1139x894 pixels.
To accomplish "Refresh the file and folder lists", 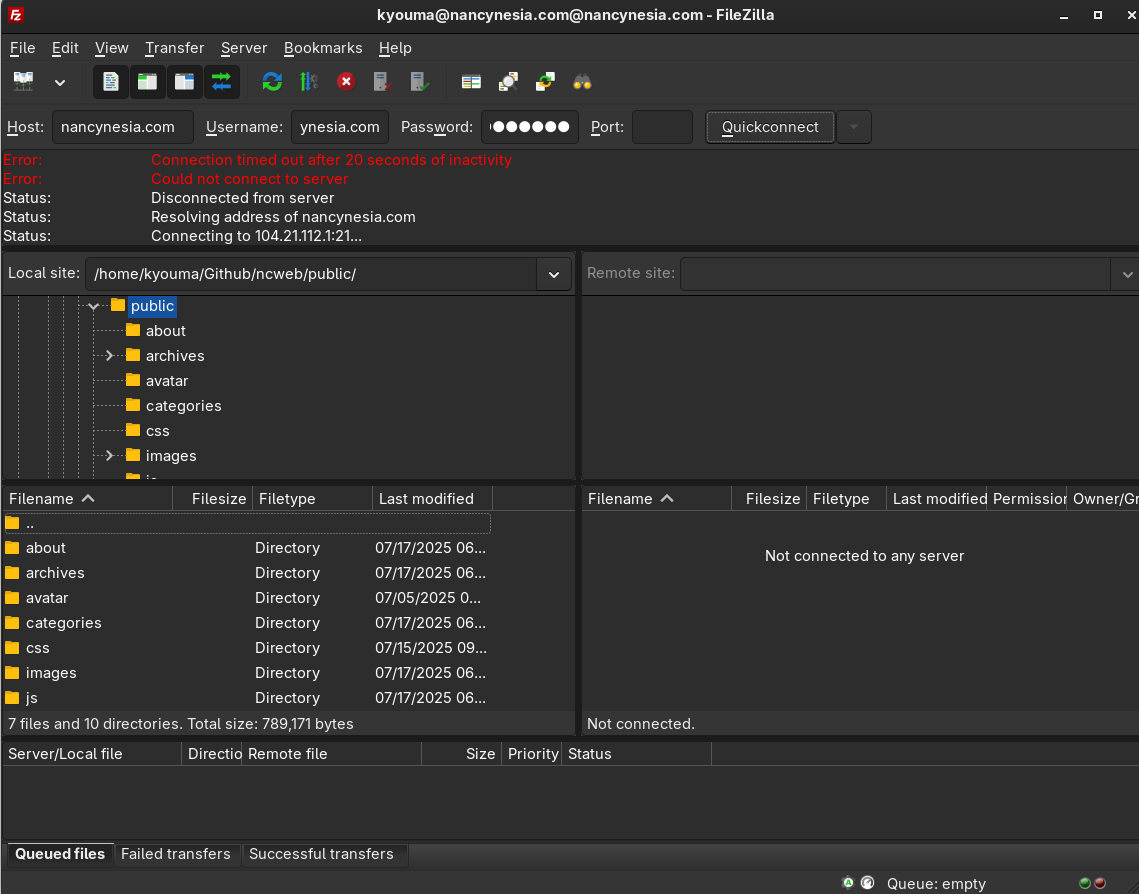I will 272,81.
